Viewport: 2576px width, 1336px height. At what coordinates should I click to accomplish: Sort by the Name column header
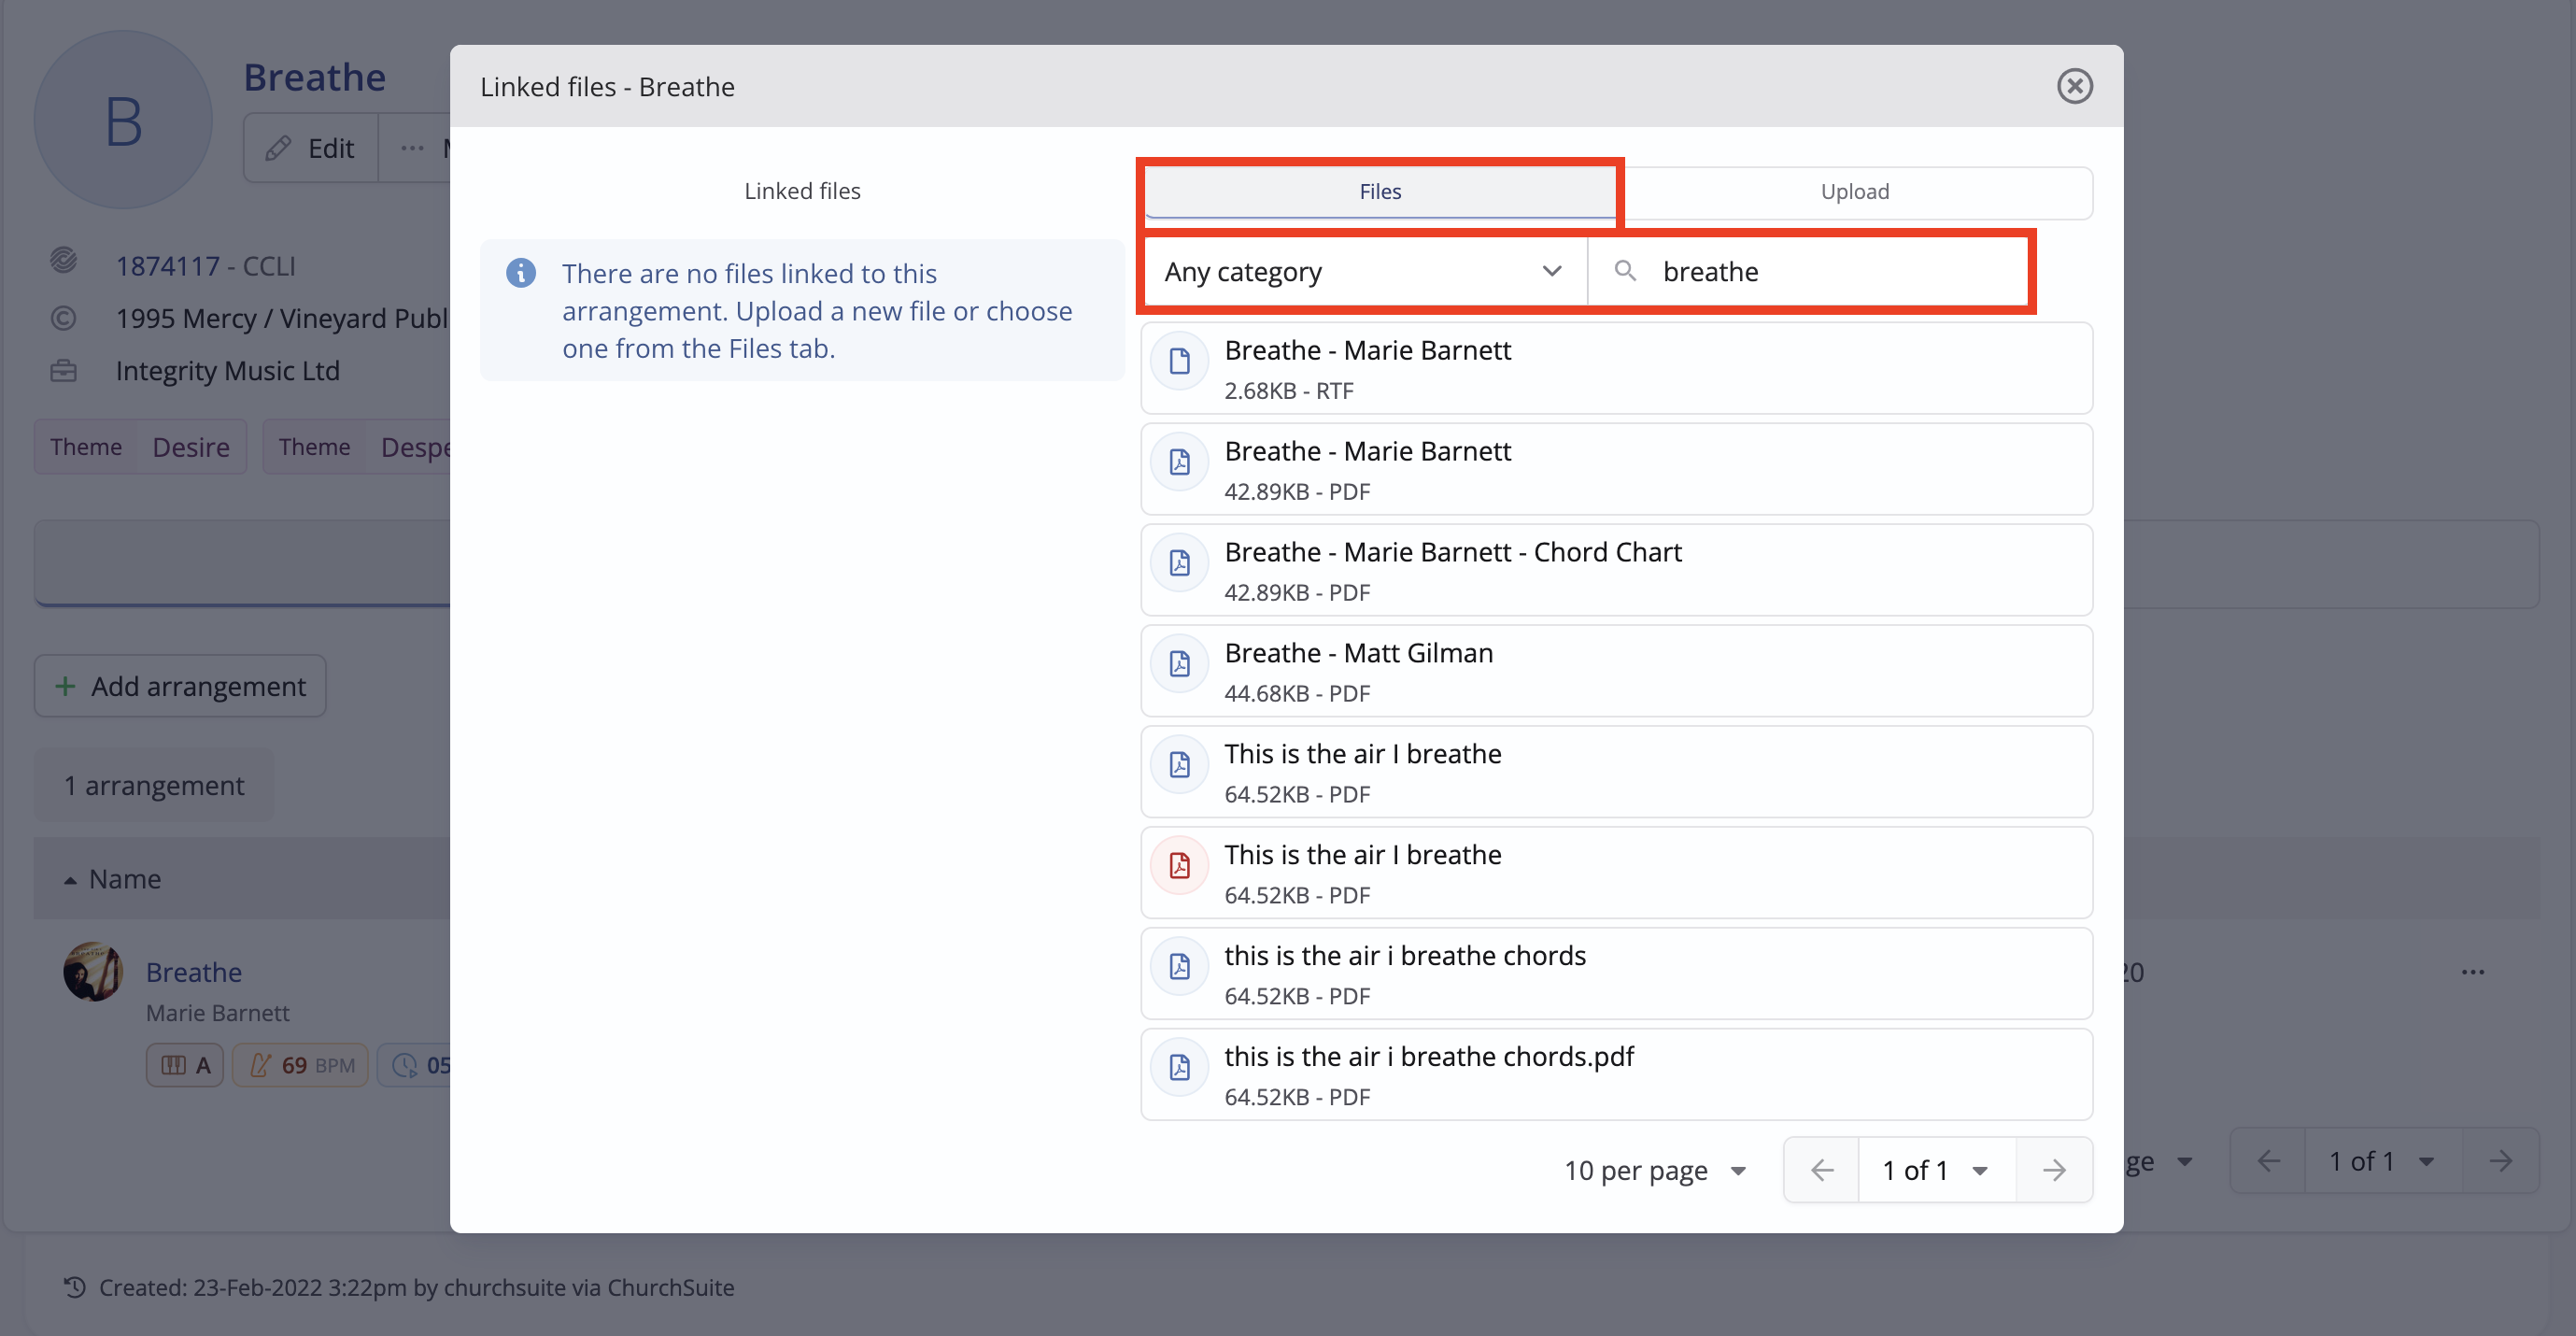coord(124,879)
